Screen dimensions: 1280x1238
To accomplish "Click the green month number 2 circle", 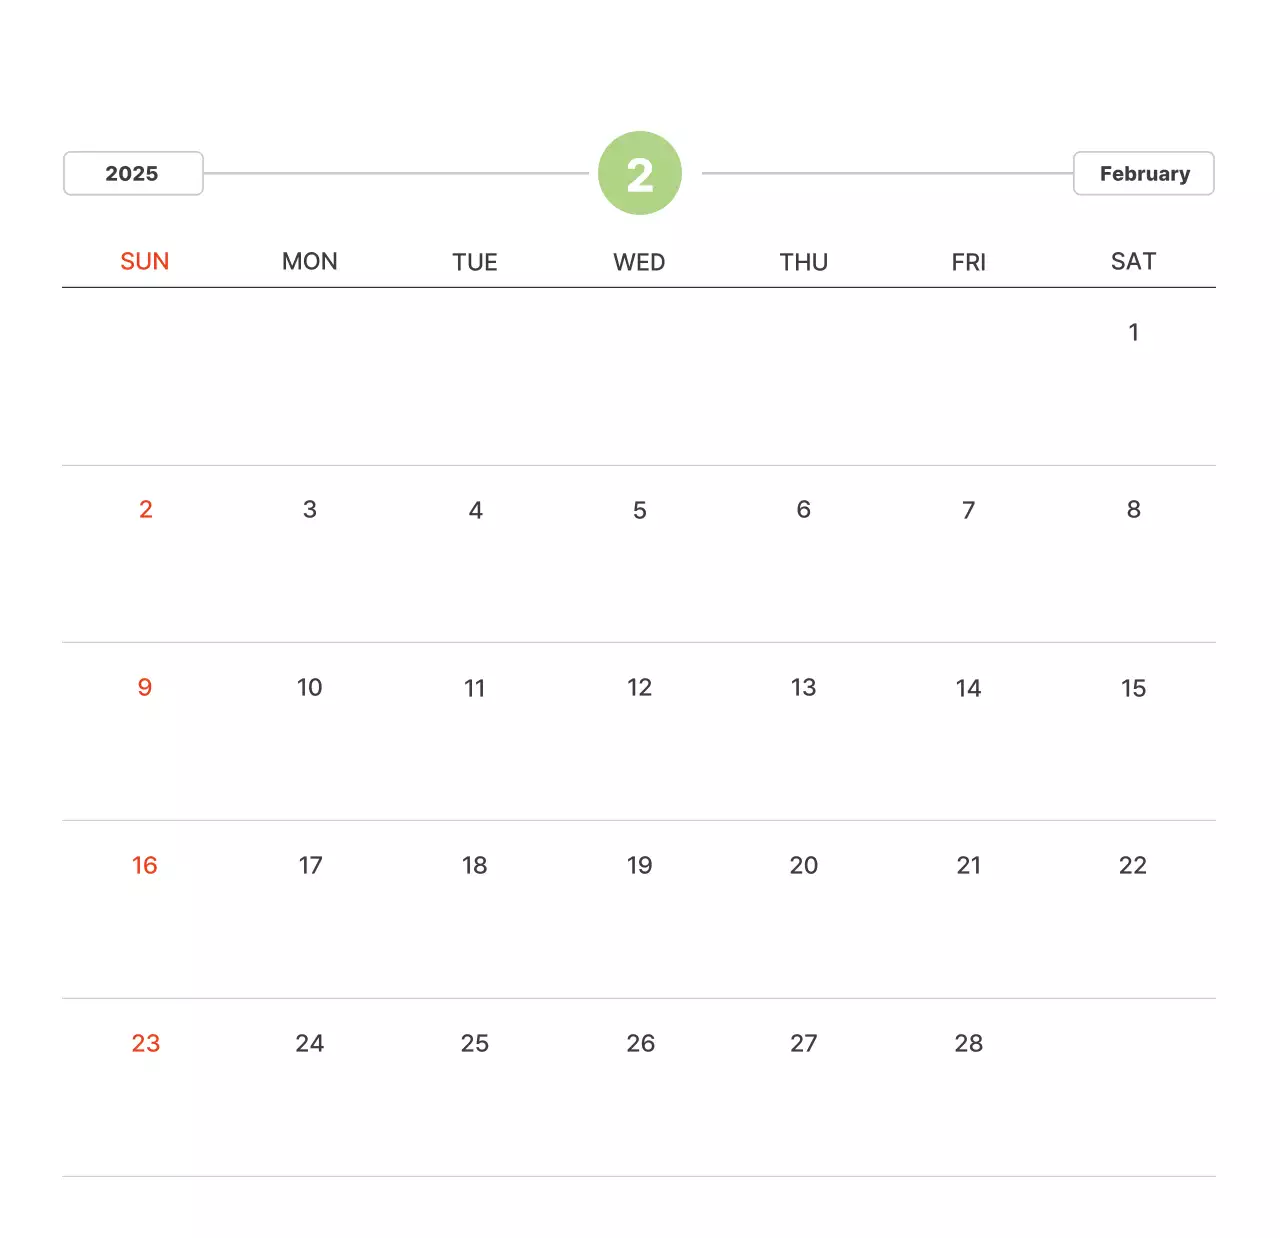I will [640, 173].
